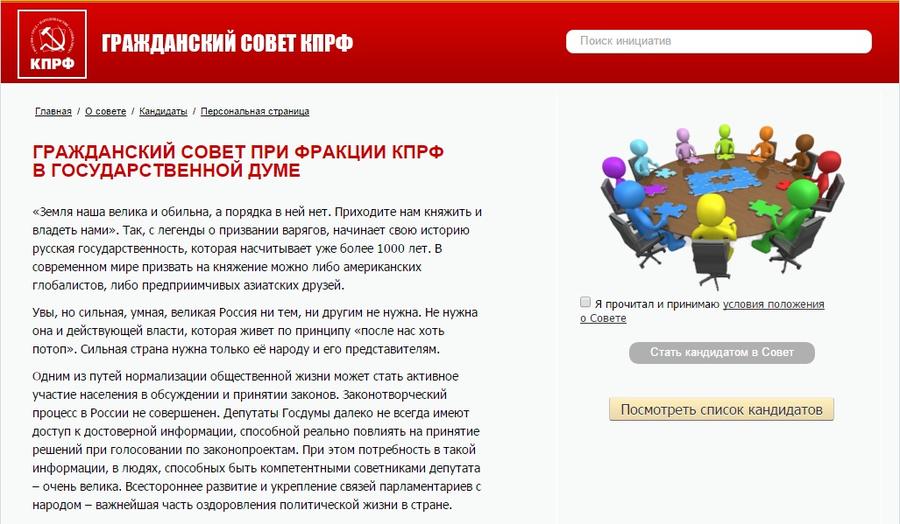This screenshot has width=900, height=524.
Task: Click the Посмотреть список кандидатов button
Action: 721,410
